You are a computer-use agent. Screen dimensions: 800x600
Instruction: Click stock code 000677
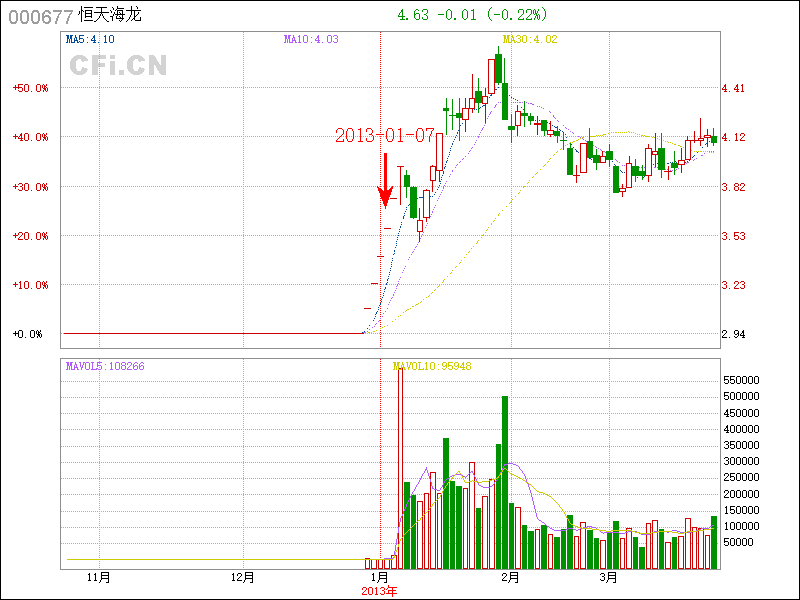[40, 17]
